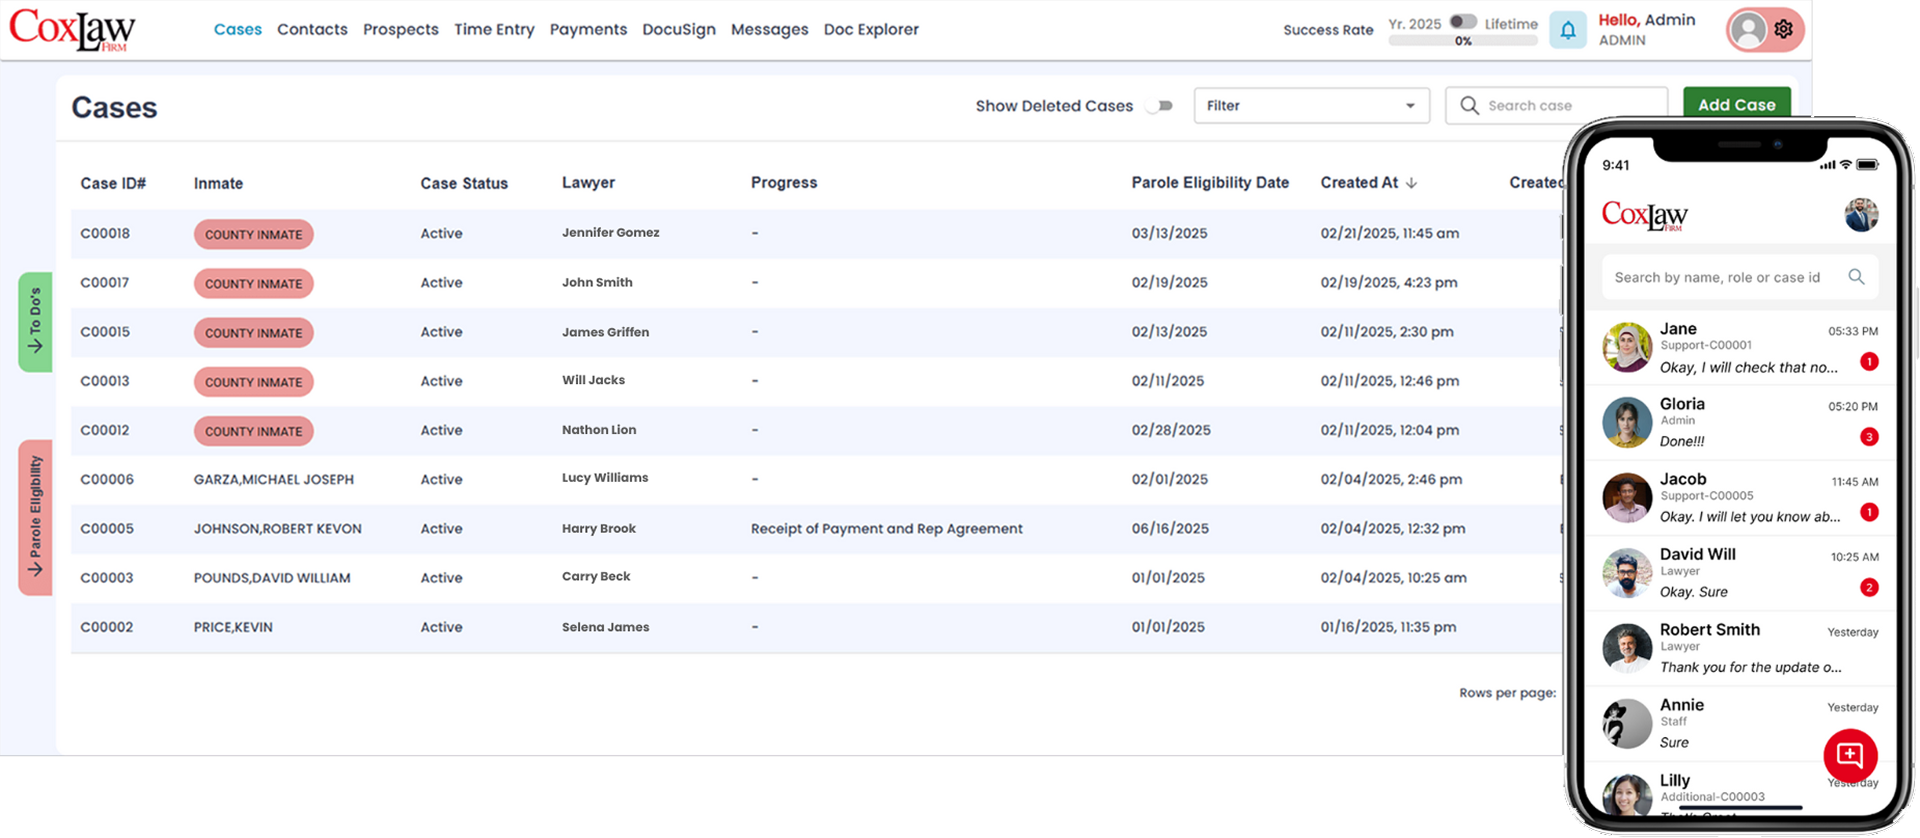Open case ID C00017
The height and width of the screenshot is (838, 1920).
point(105,283)
